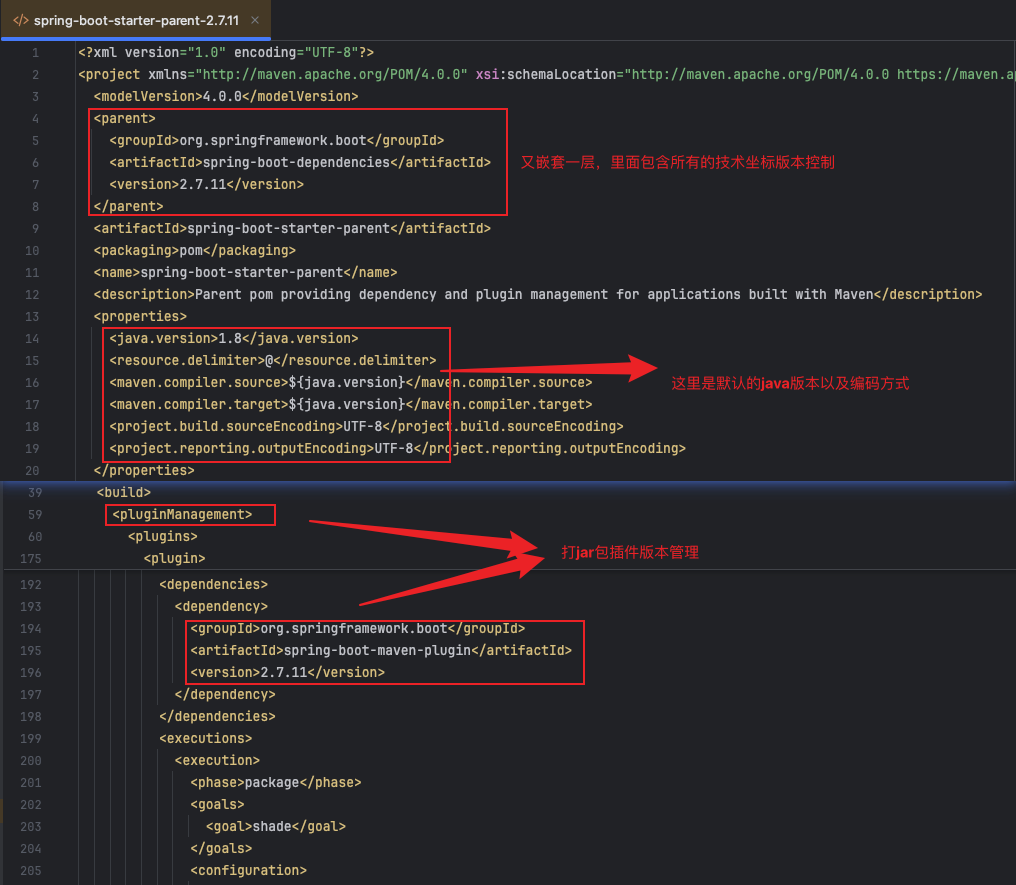Click the <resource.delimiter>@ line
1016x885 pixels.
[x=273, y=361]
